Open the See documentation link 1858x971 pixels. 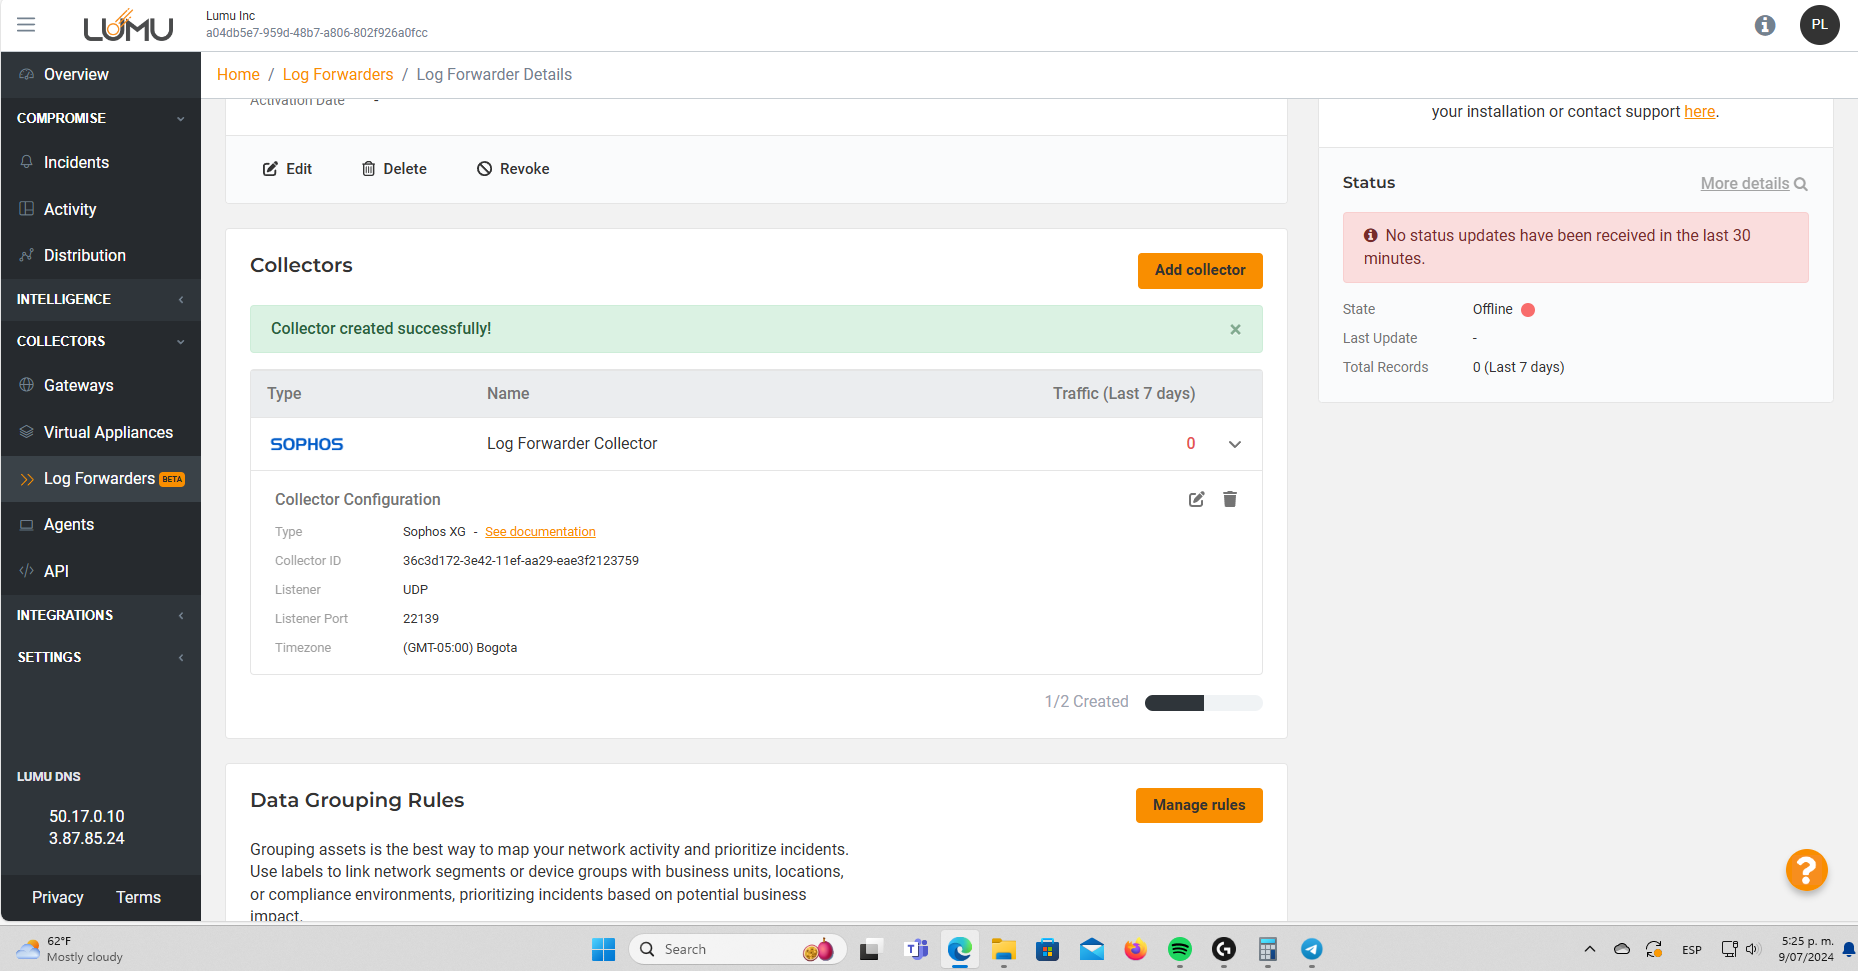point(540,532)
